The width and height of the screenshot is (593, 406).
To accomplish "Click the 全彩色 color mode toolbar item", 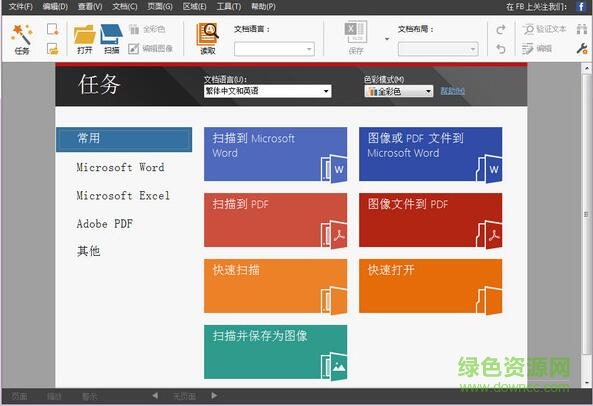I will click(147, 29).
